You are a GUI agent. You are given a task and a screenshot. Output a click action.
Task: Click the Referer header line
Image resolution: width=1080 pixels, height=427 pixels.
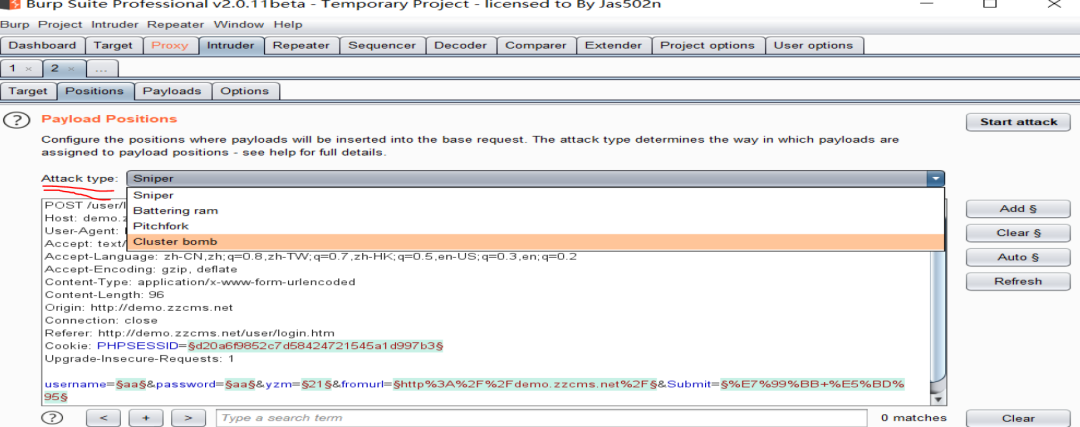(189, 333)
